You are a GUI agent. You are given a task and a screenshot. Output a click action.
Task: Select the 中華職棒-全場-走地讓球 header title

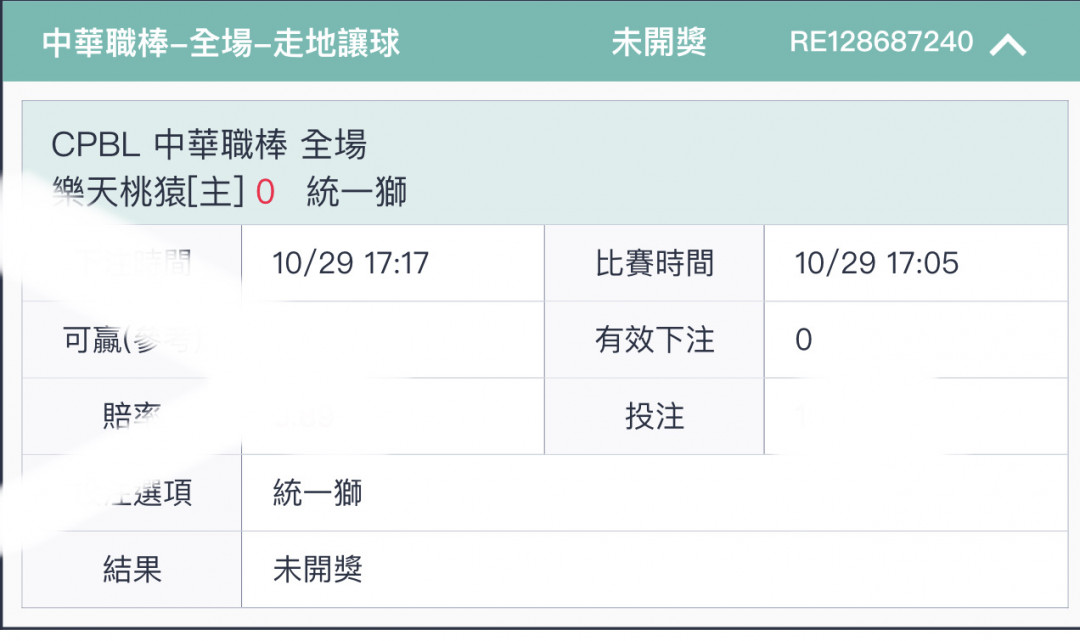pos(220,43)
